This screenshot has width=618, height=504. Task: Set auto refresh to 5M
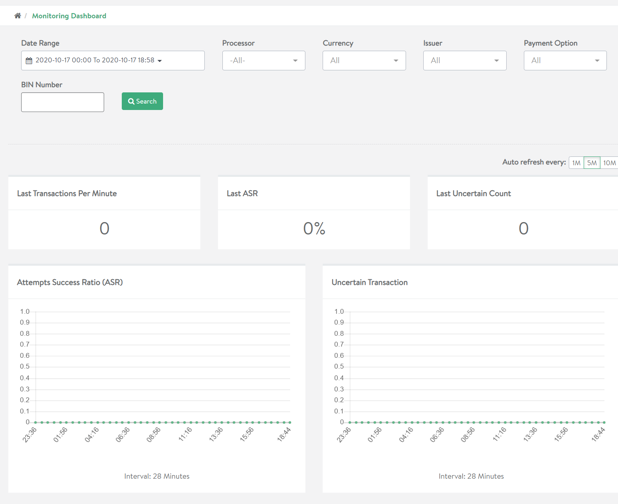pos(592,163)
